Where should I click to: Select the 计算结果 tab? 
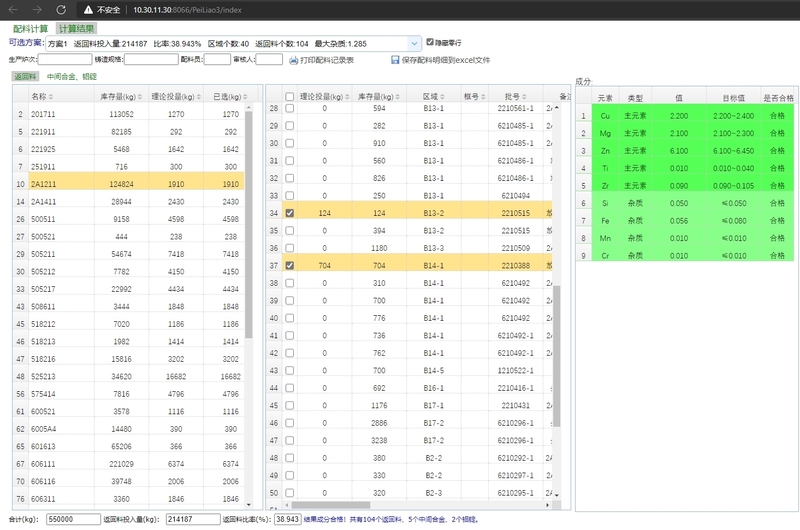[76, 29]
